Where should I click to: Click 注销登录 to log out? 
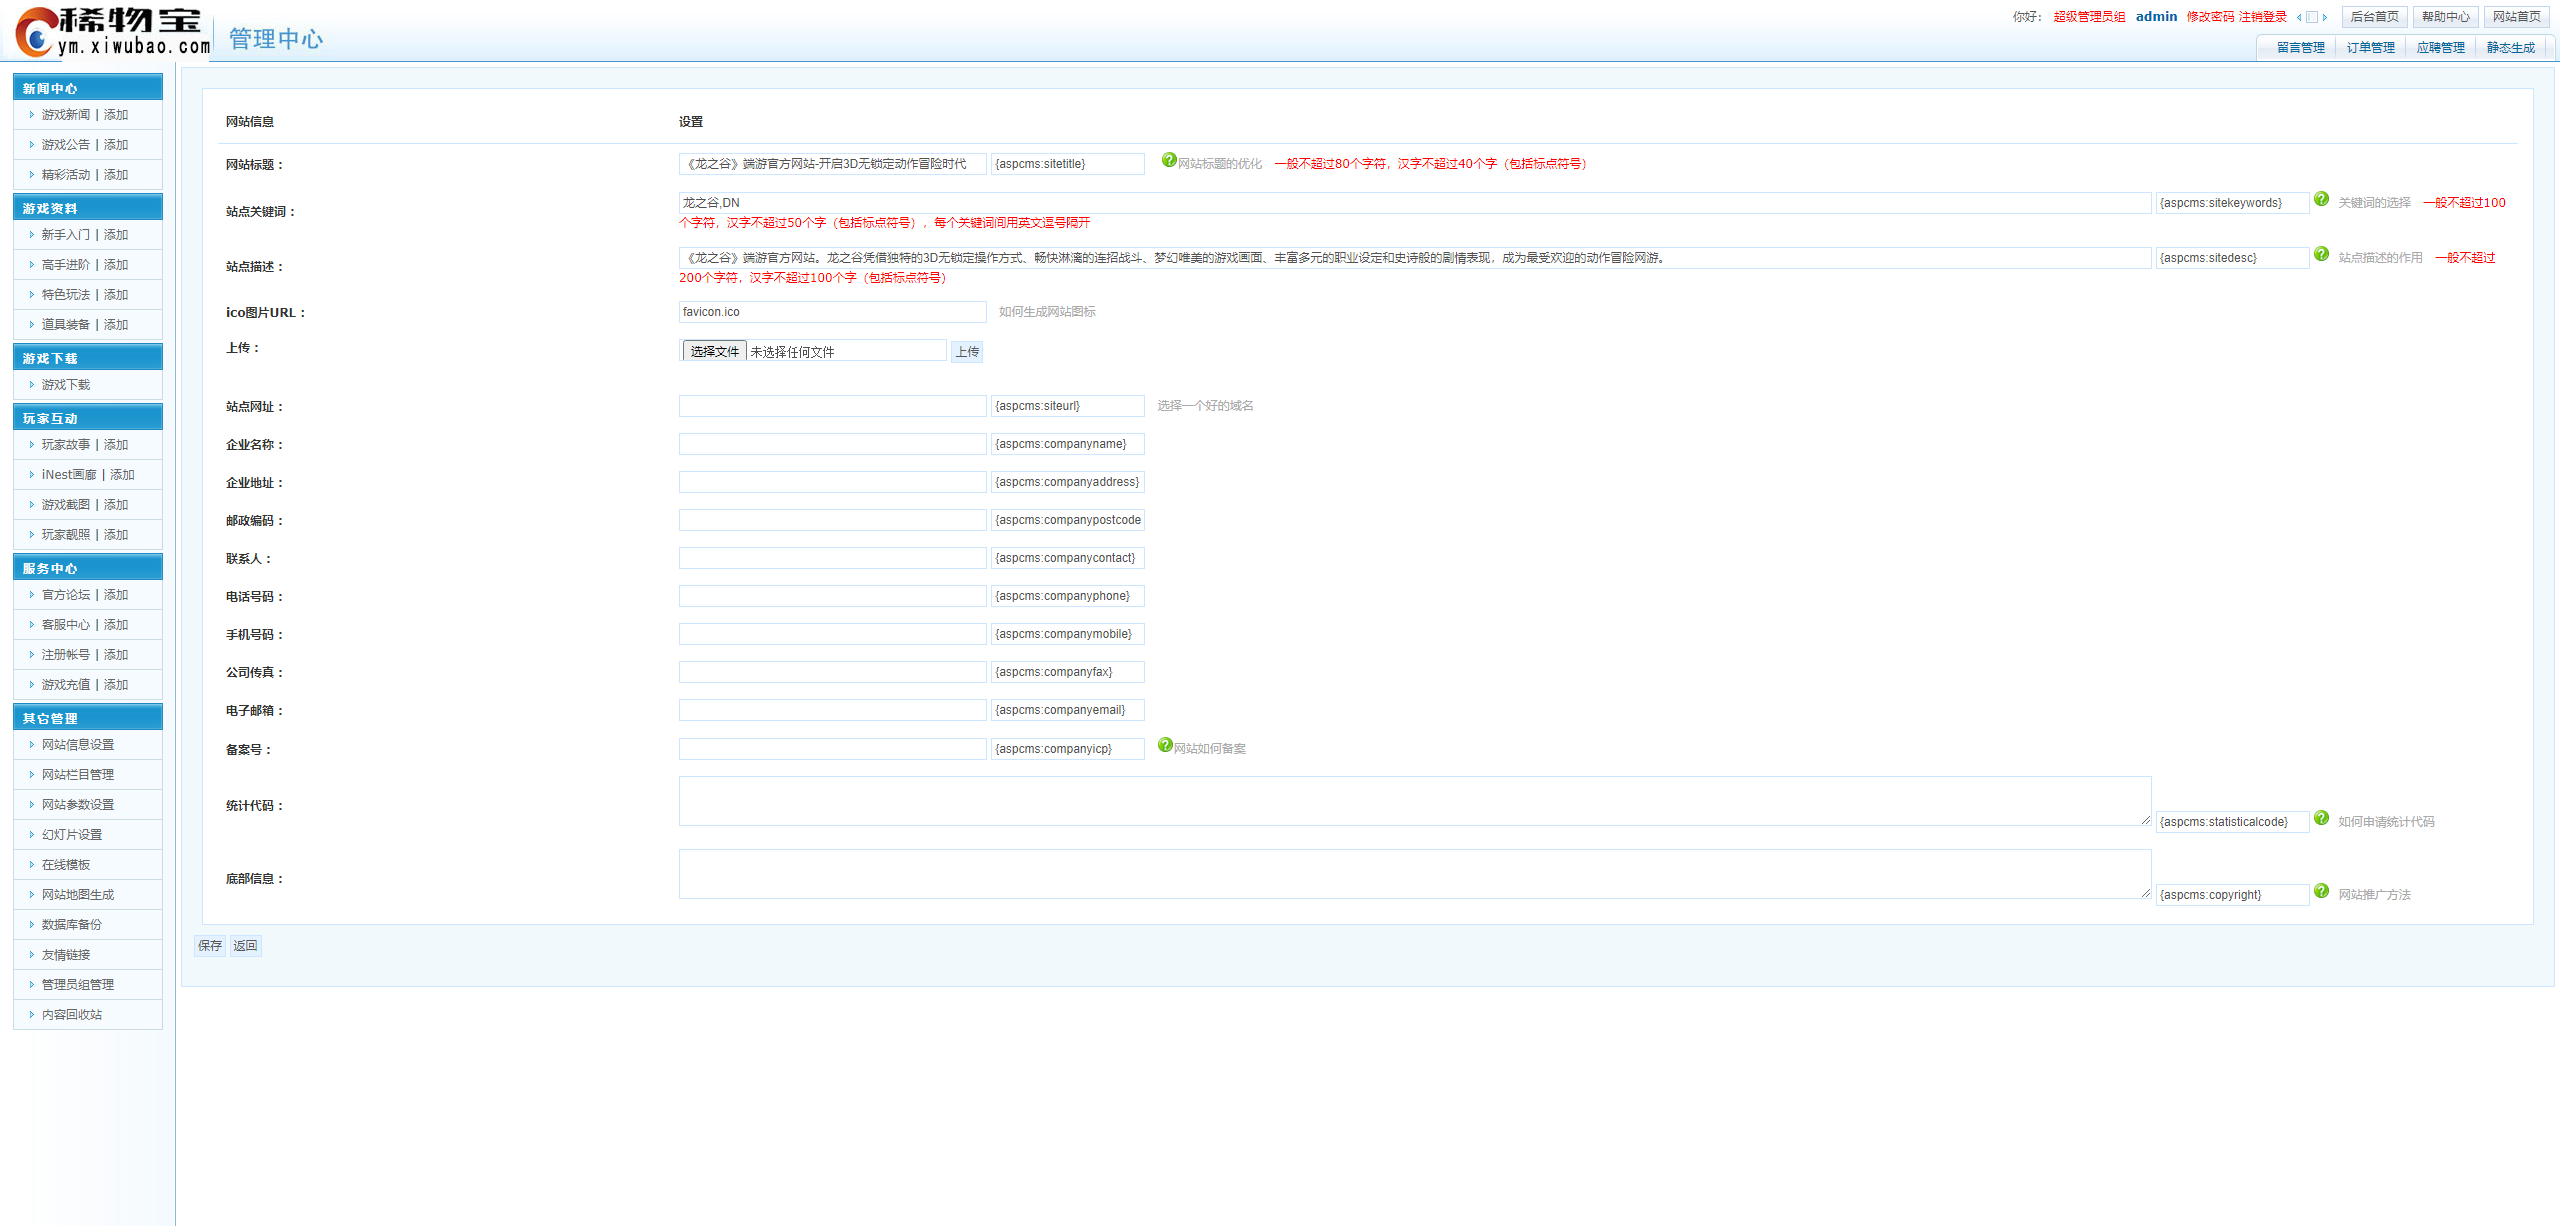tap(2263, 17)
